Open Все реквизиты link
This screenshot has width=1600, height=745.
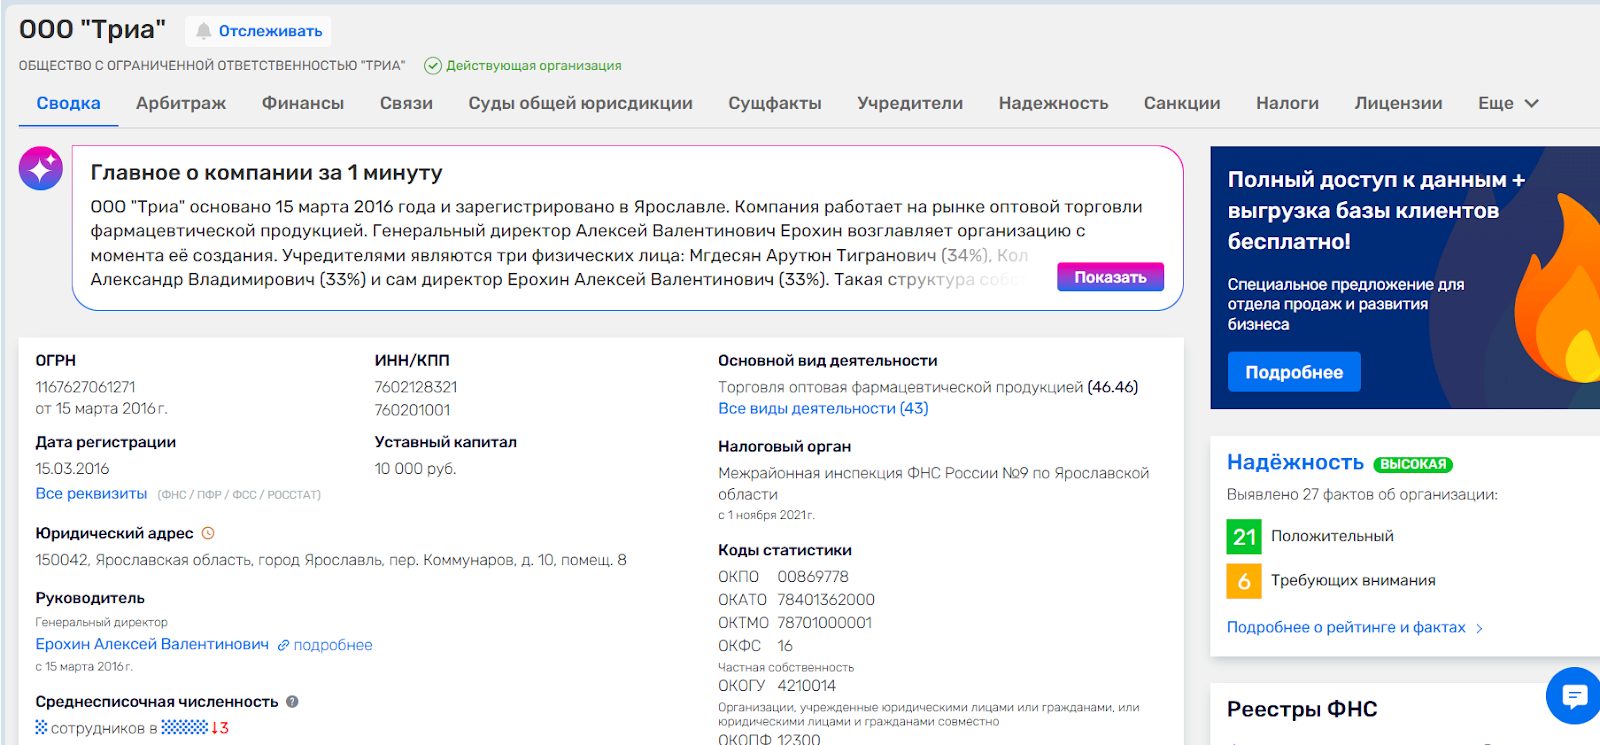click(x=91, y=493)
